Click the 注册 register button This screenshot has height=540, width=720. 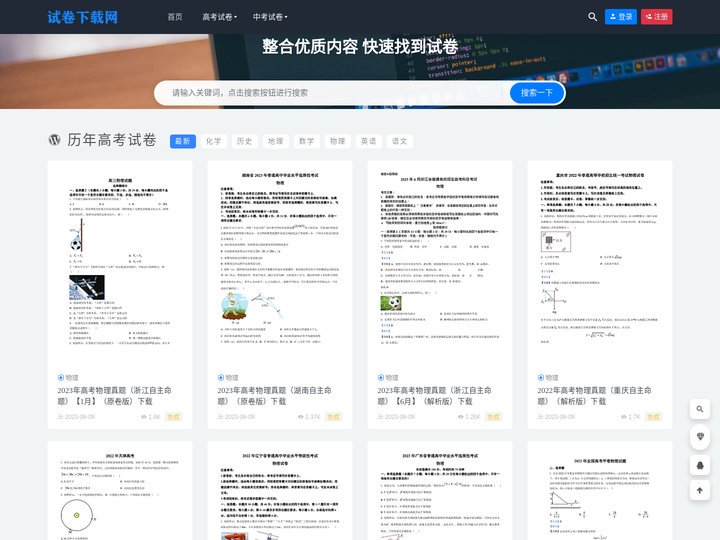pos(656,17)
